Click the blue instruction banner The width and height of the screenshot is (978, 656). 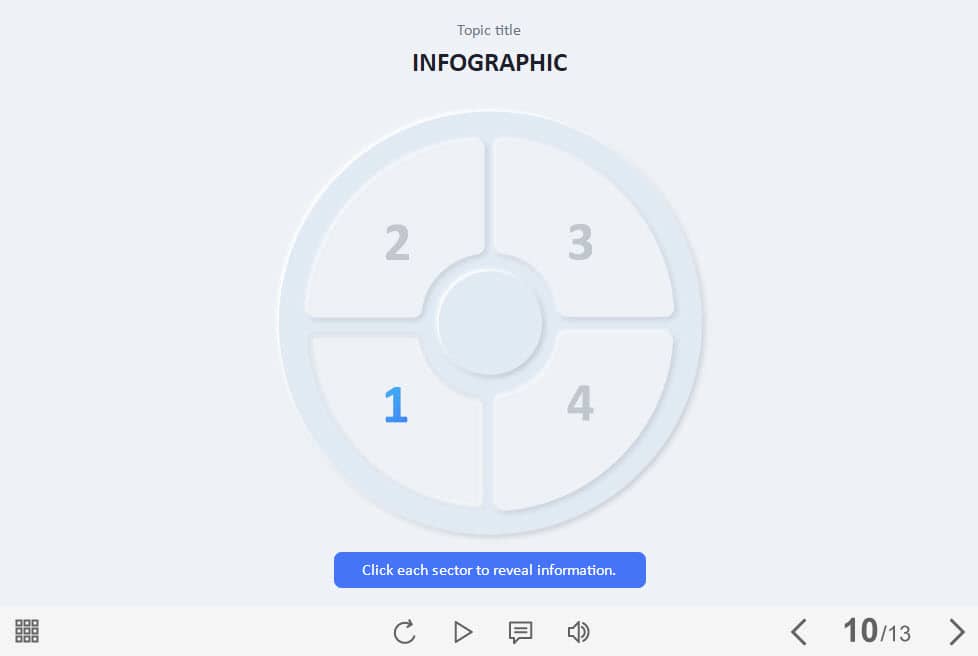tap(489, 570)
